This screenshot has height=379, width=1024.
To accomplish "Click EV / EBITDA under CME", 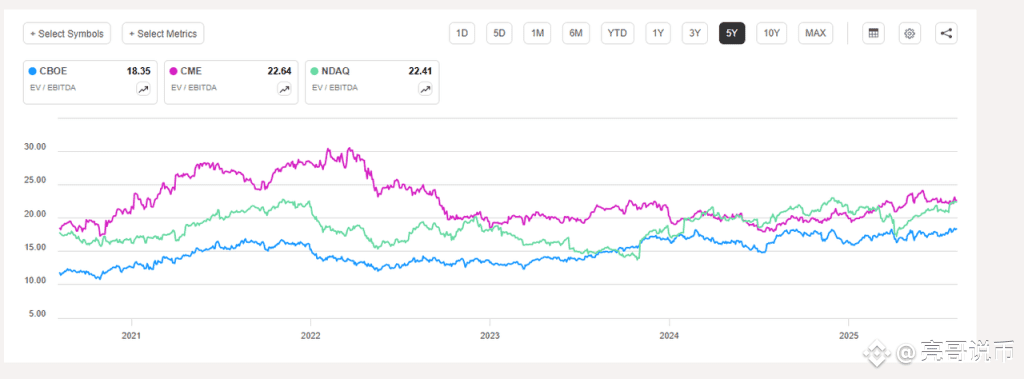I will [x=194, y=87].
